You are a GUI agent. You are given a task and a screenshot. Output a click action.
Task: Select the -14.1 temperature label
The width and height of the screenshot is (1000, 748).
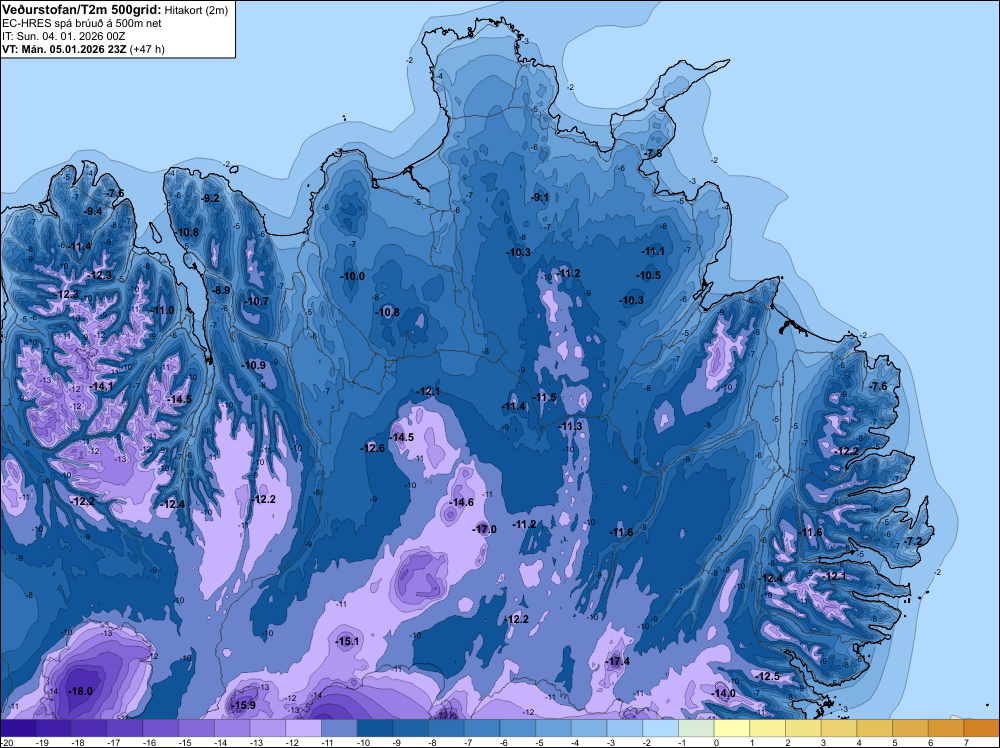pyautogui.click(x=101, y=386)
